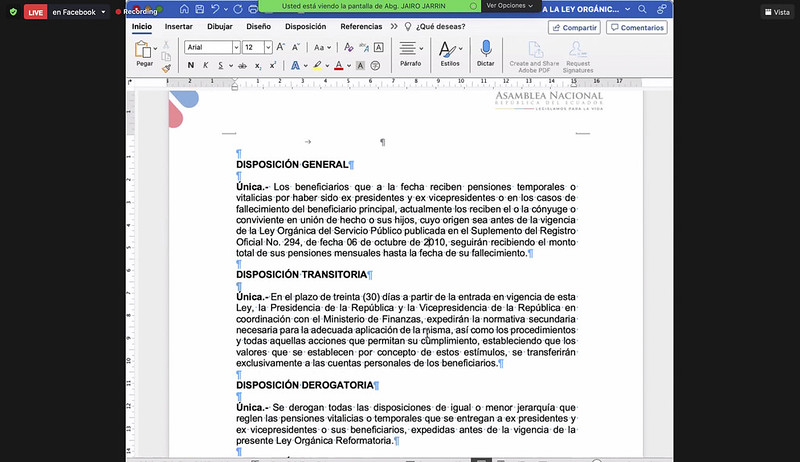This screenshot has height=462, width=800.
Task: Open the highlight color picker arrow
Action: point(327,66)
